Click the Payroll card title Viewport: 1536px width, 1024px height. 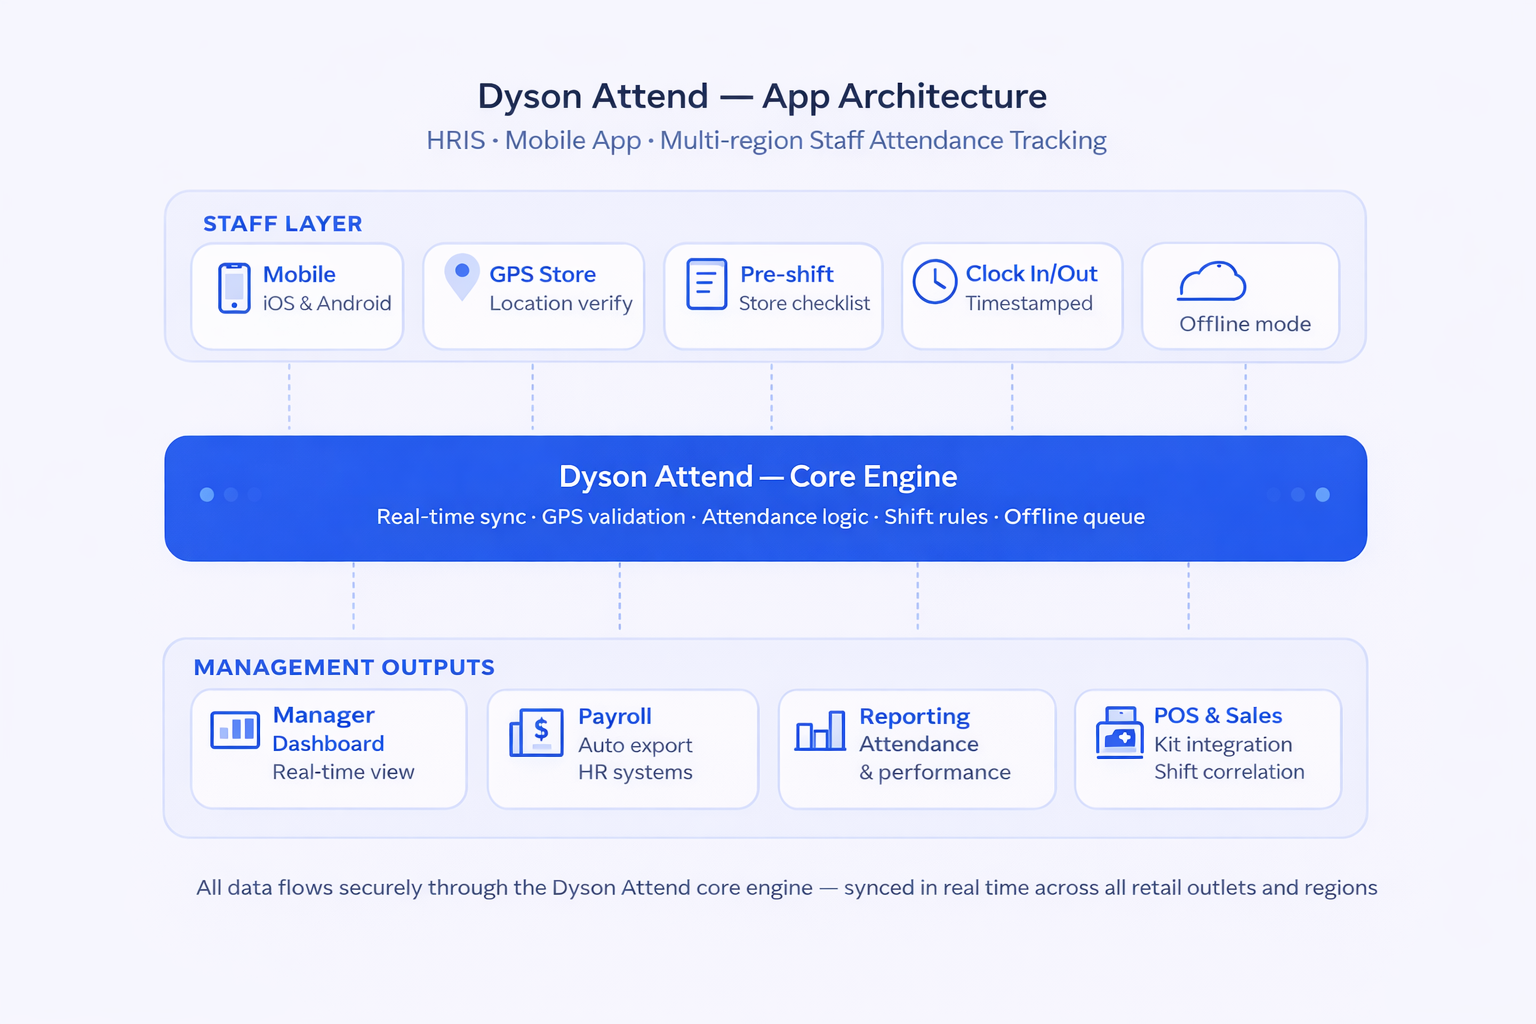coord(615,716)
